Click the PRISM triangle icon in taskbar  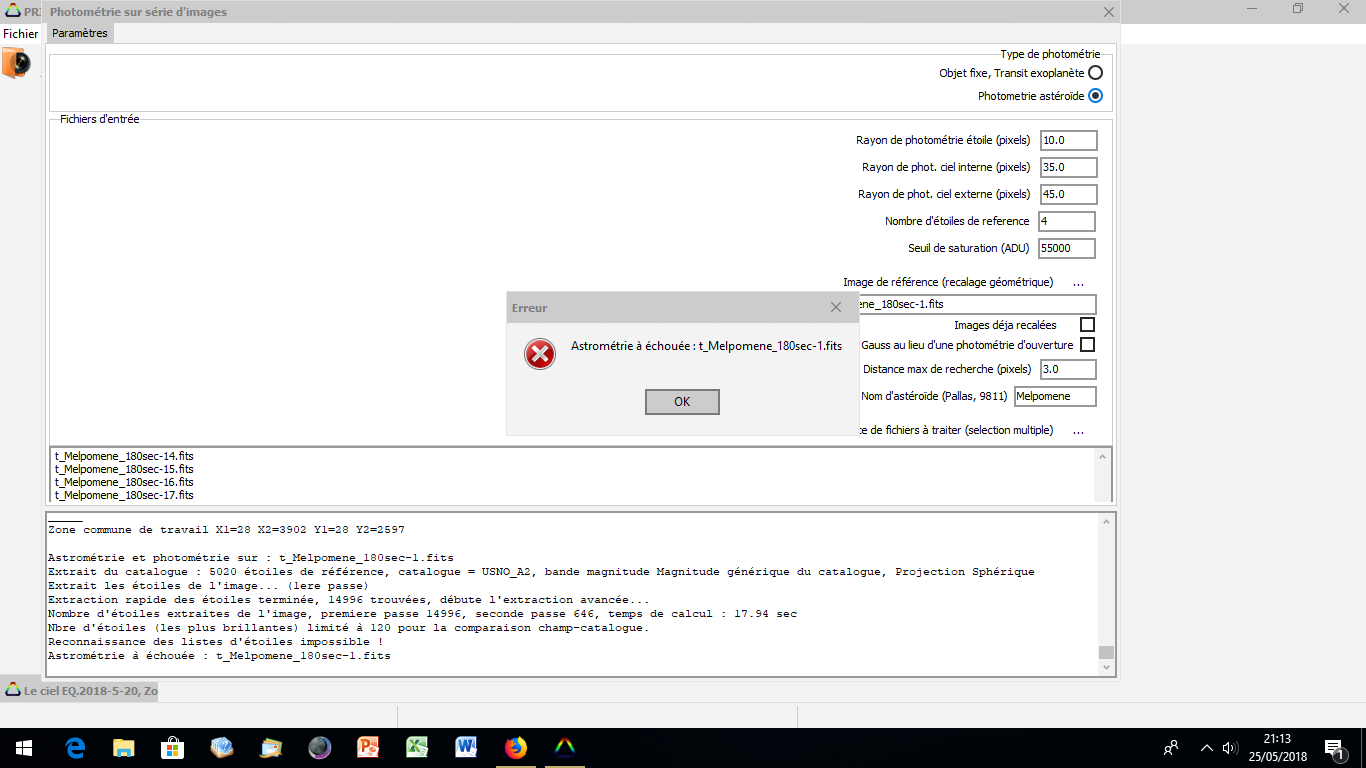click(x=565, y=748)
